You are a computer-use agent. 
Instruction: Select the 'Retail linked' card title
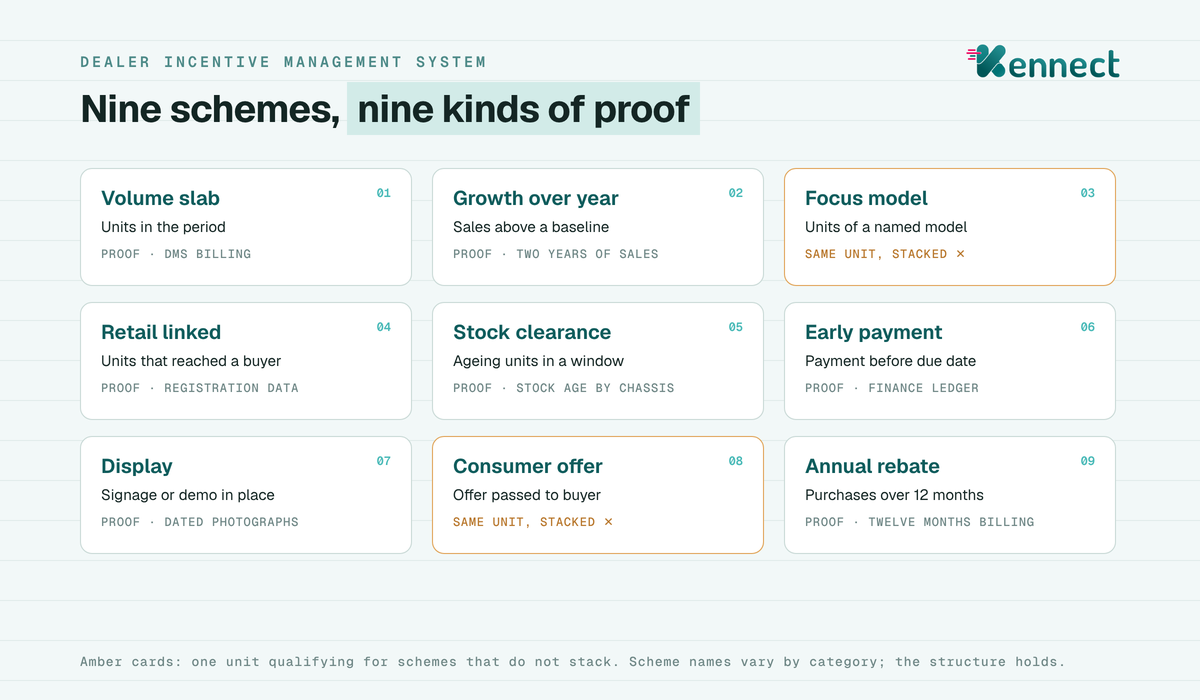[x=161, y=332]
